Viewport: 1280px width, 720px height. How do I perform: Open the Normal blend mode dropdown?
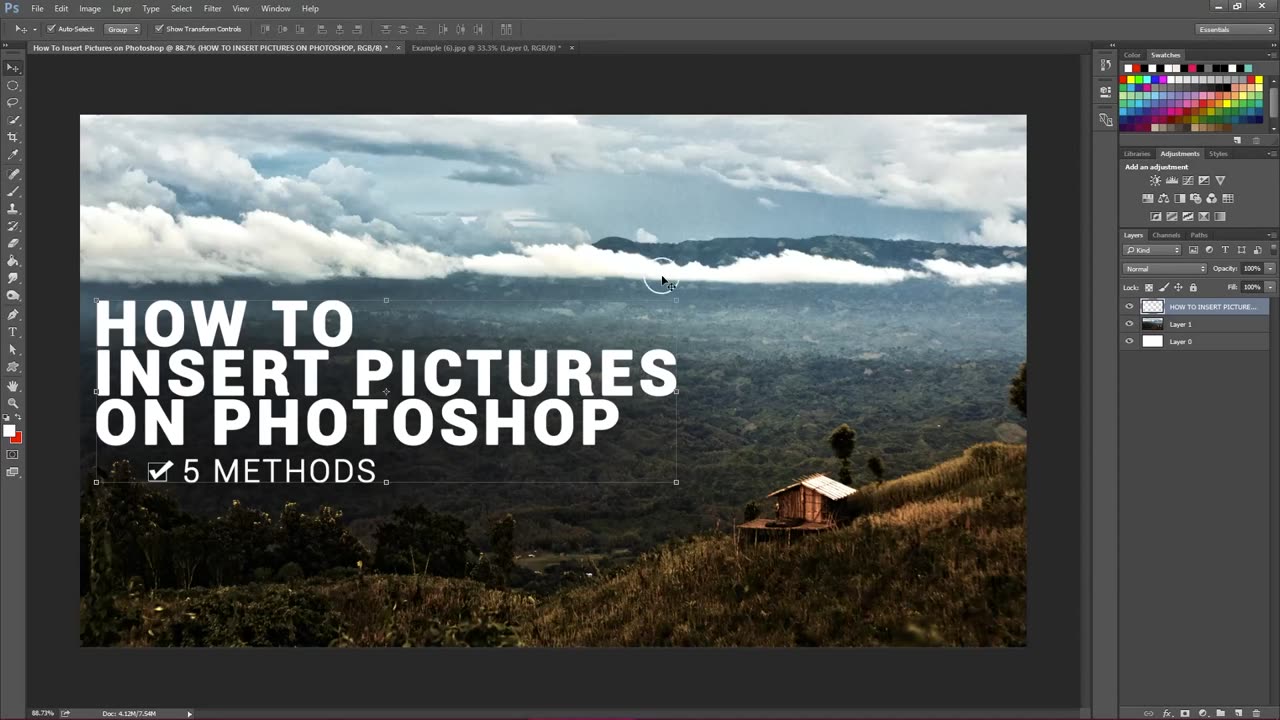tap(1166, 269)
